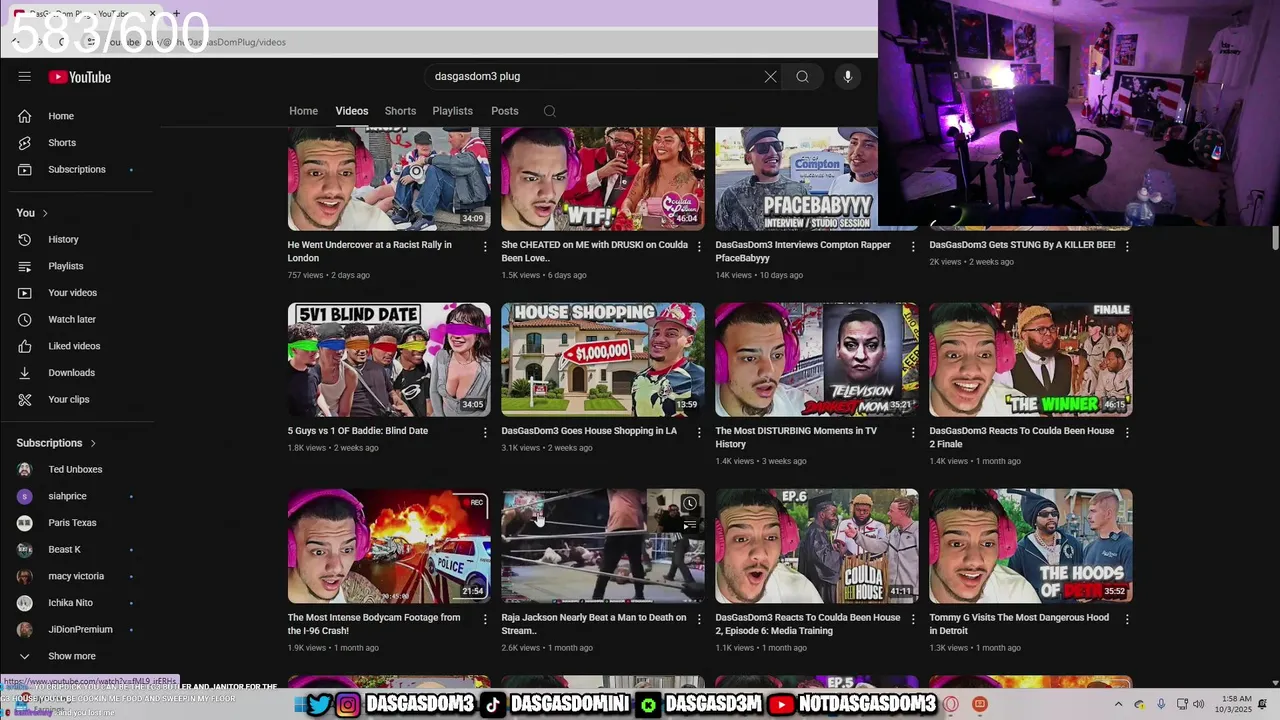Play The Hoods of Detroit thumbnail

tap(1031, 546)
